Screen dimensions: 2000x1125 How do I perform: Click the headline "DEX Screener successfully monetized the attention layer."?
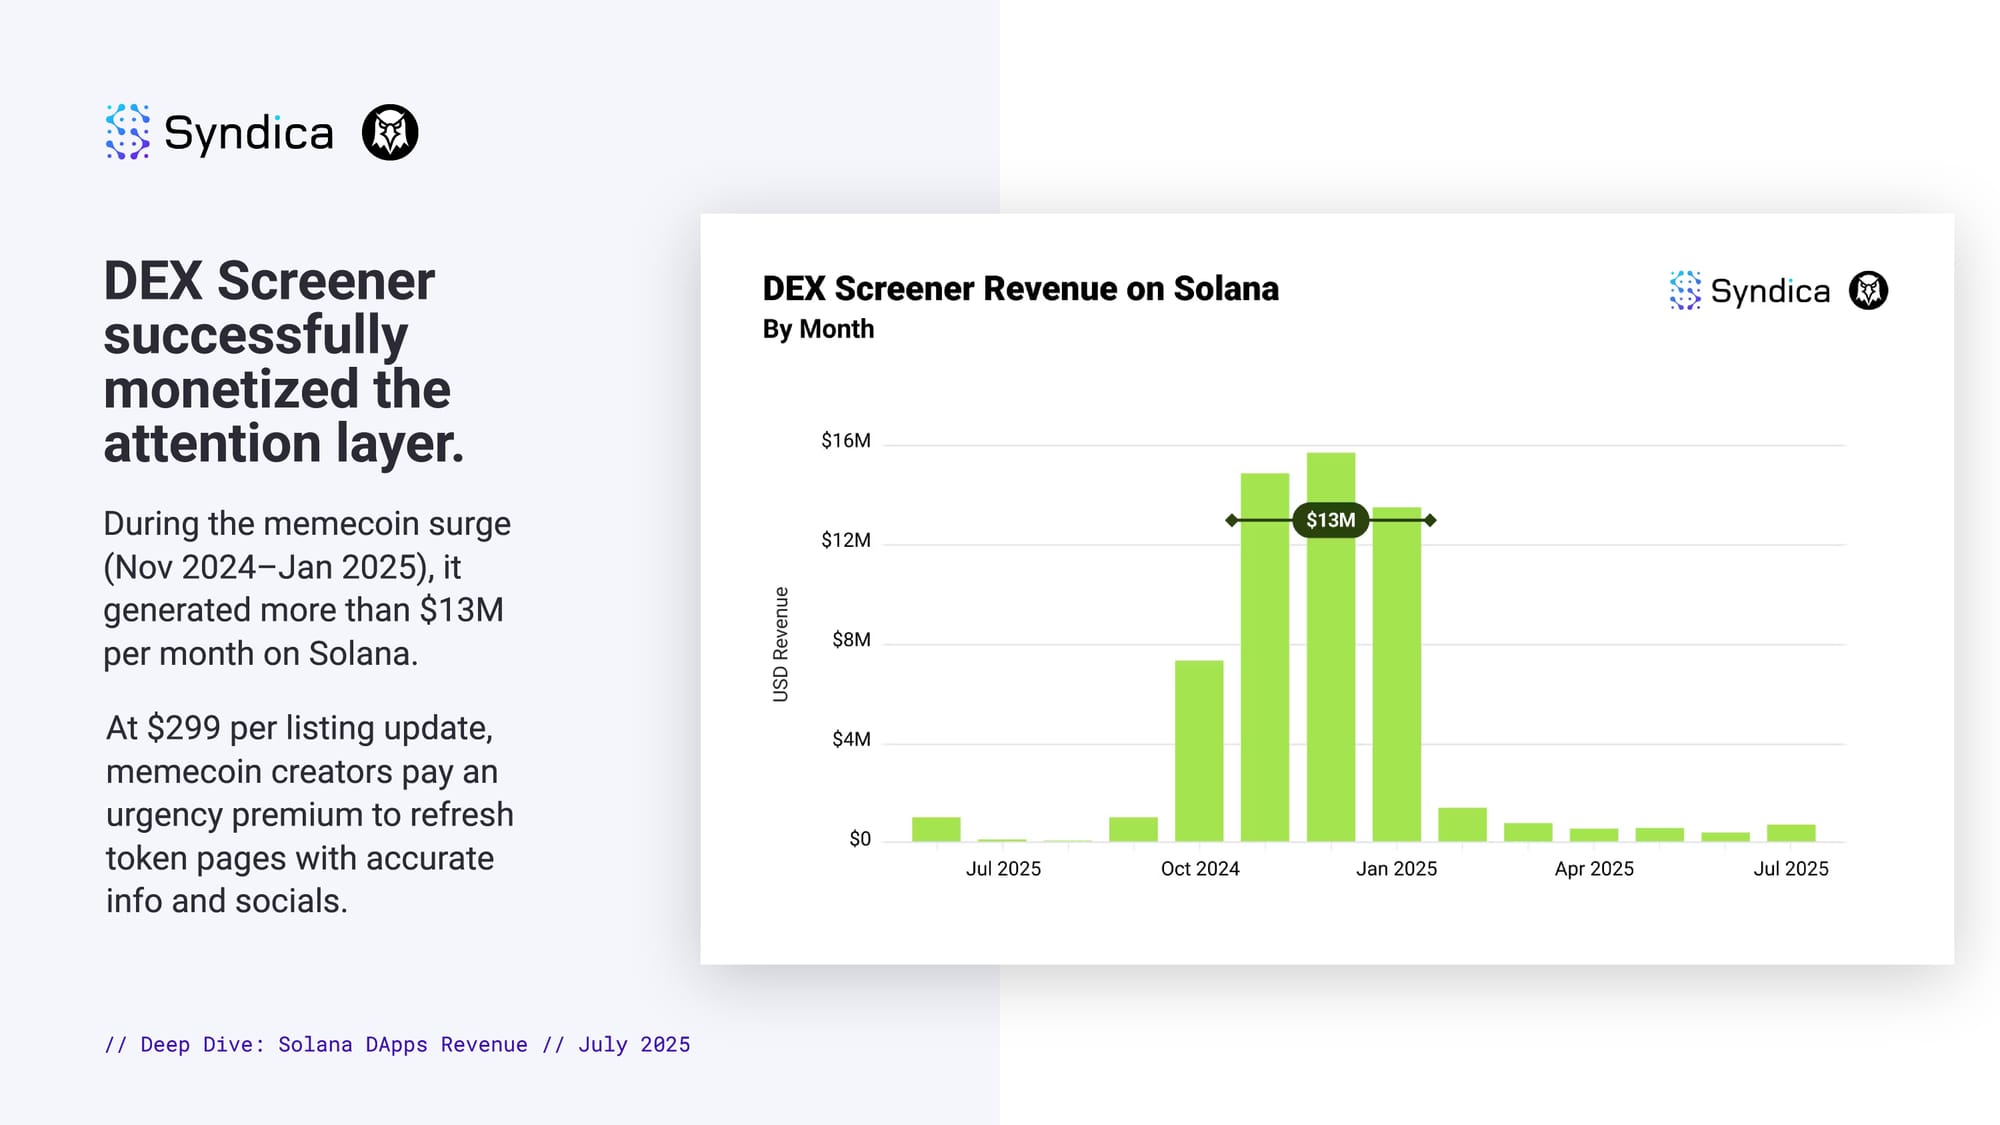284,362
